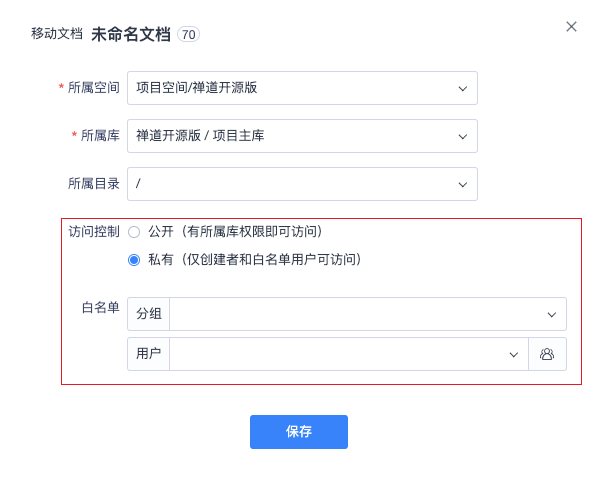Click the 用户 label addon
The height and width of the screenshot is (485, 598).
click(149, 354)
